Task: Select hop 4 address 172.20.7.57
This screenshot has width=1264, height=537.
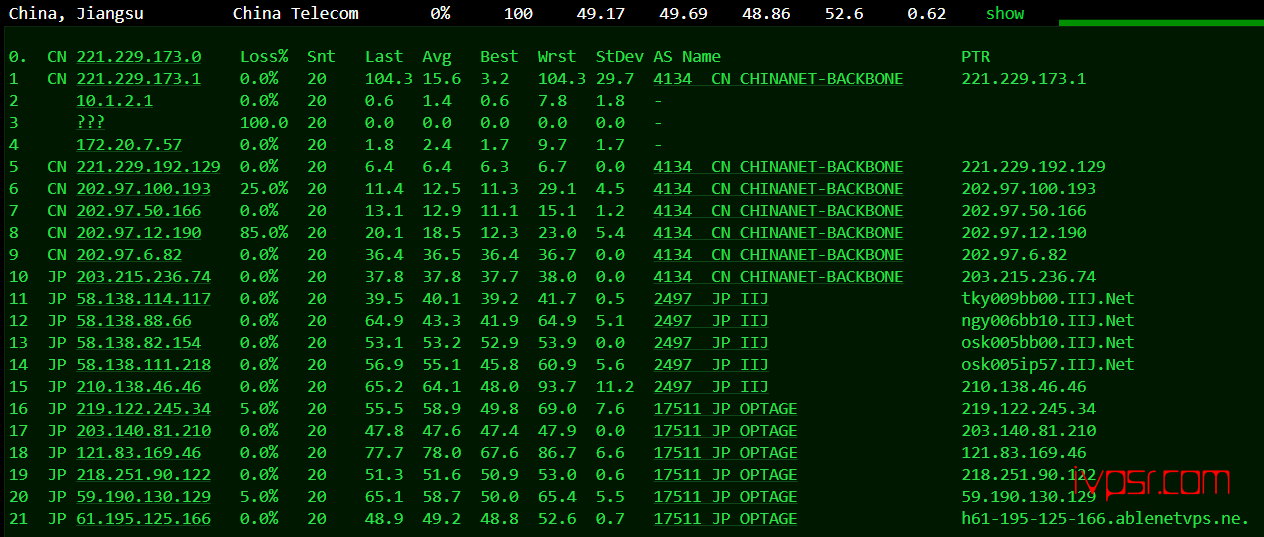Action: click(x=130, y=144)
